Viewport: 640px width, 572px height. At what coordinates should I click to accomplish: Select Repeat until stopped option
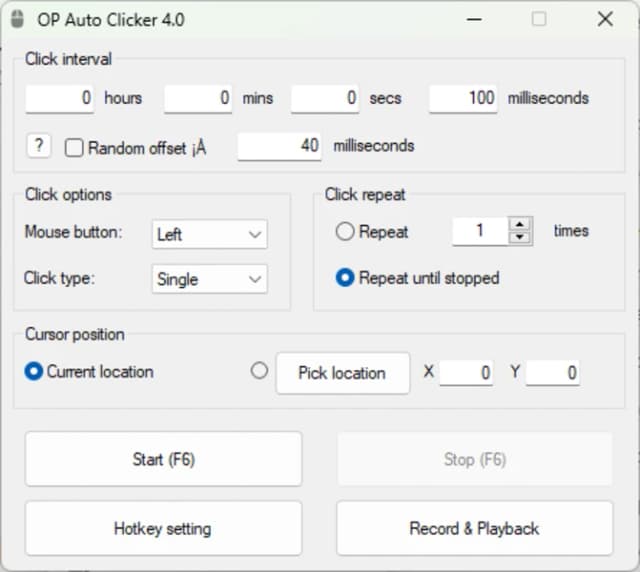pyautogui.click(x=345, y=278)
